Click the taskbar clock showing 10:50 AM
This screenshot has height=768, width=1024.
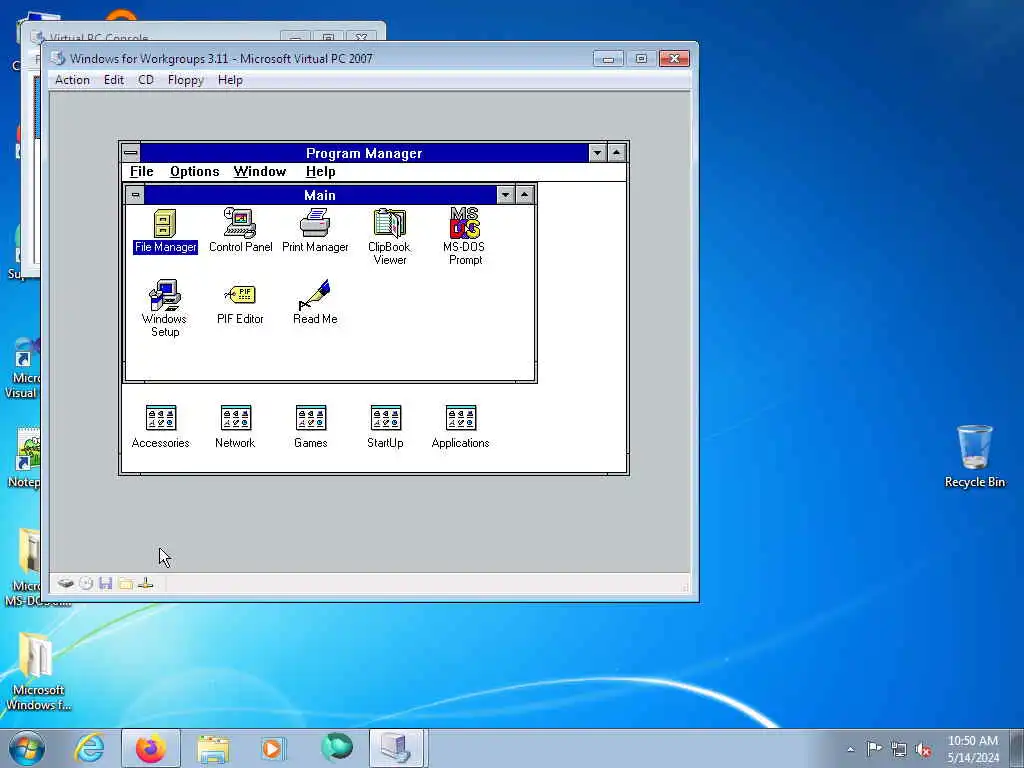pos(973,749)
